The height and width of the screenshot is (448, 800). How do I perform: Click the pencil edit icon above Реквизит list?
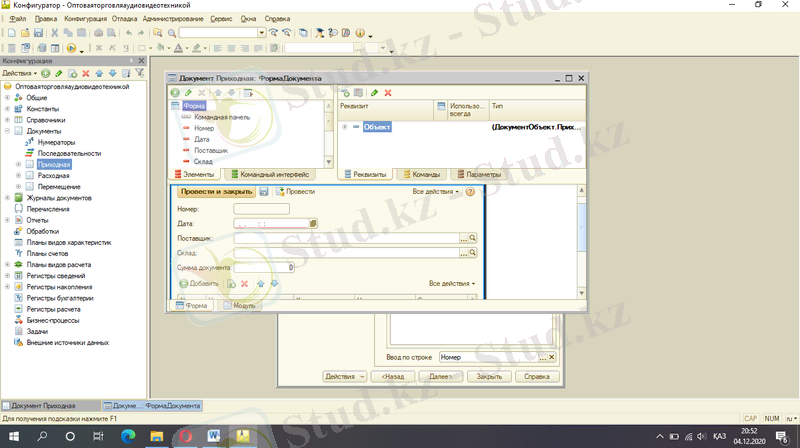point(375,93)
